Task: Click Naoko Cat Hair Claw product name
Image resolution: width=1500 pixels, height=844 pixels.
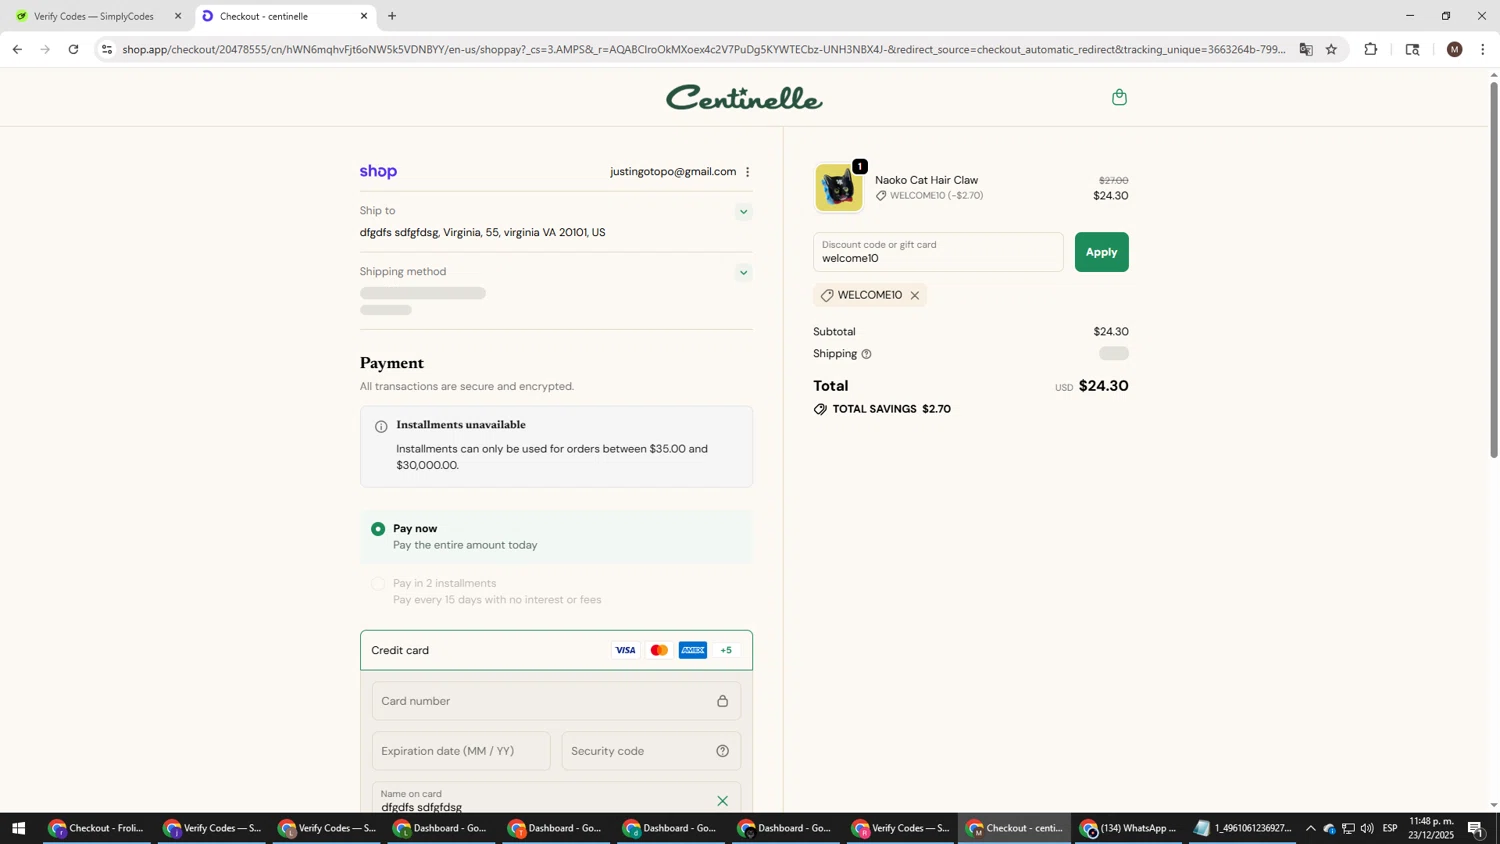Action: [x=926, y=180]
